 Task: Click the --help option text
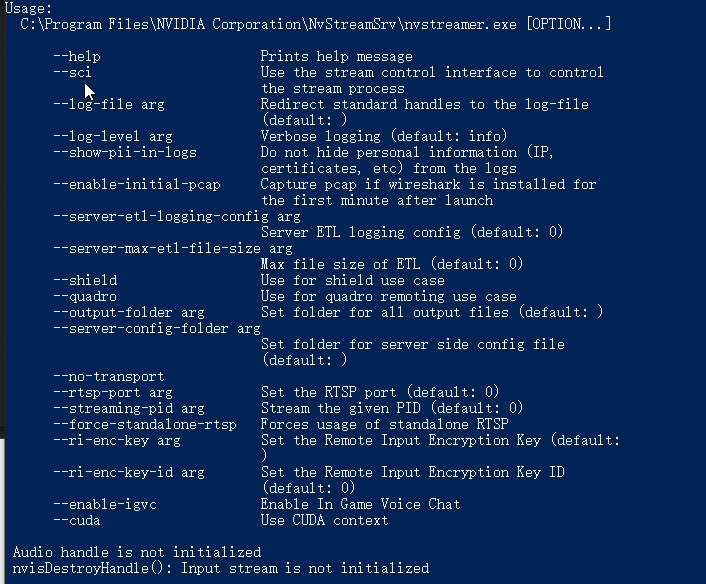coord(77,56)
